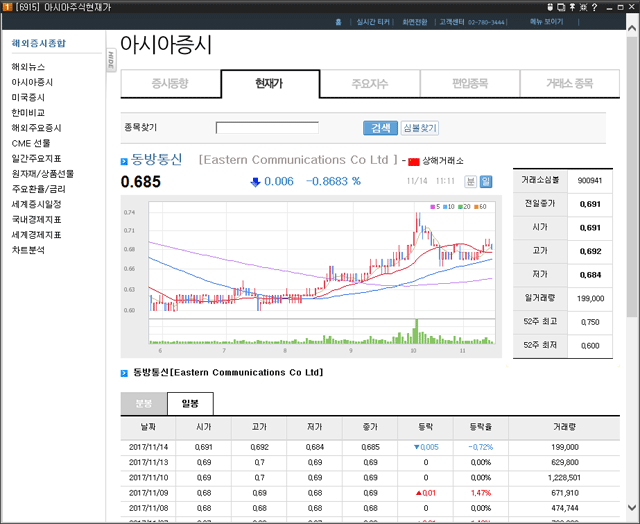Open help via question mark icon

594,7
